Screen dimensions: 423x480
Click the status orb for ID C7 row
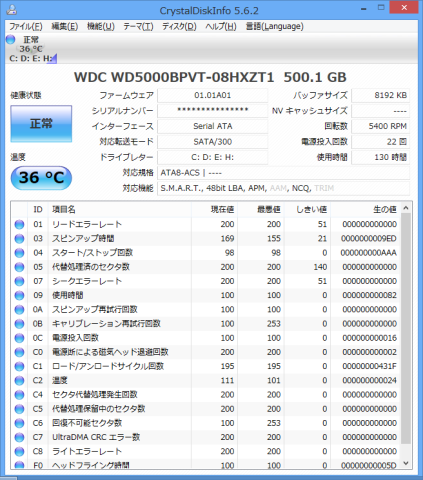[19, 437]
